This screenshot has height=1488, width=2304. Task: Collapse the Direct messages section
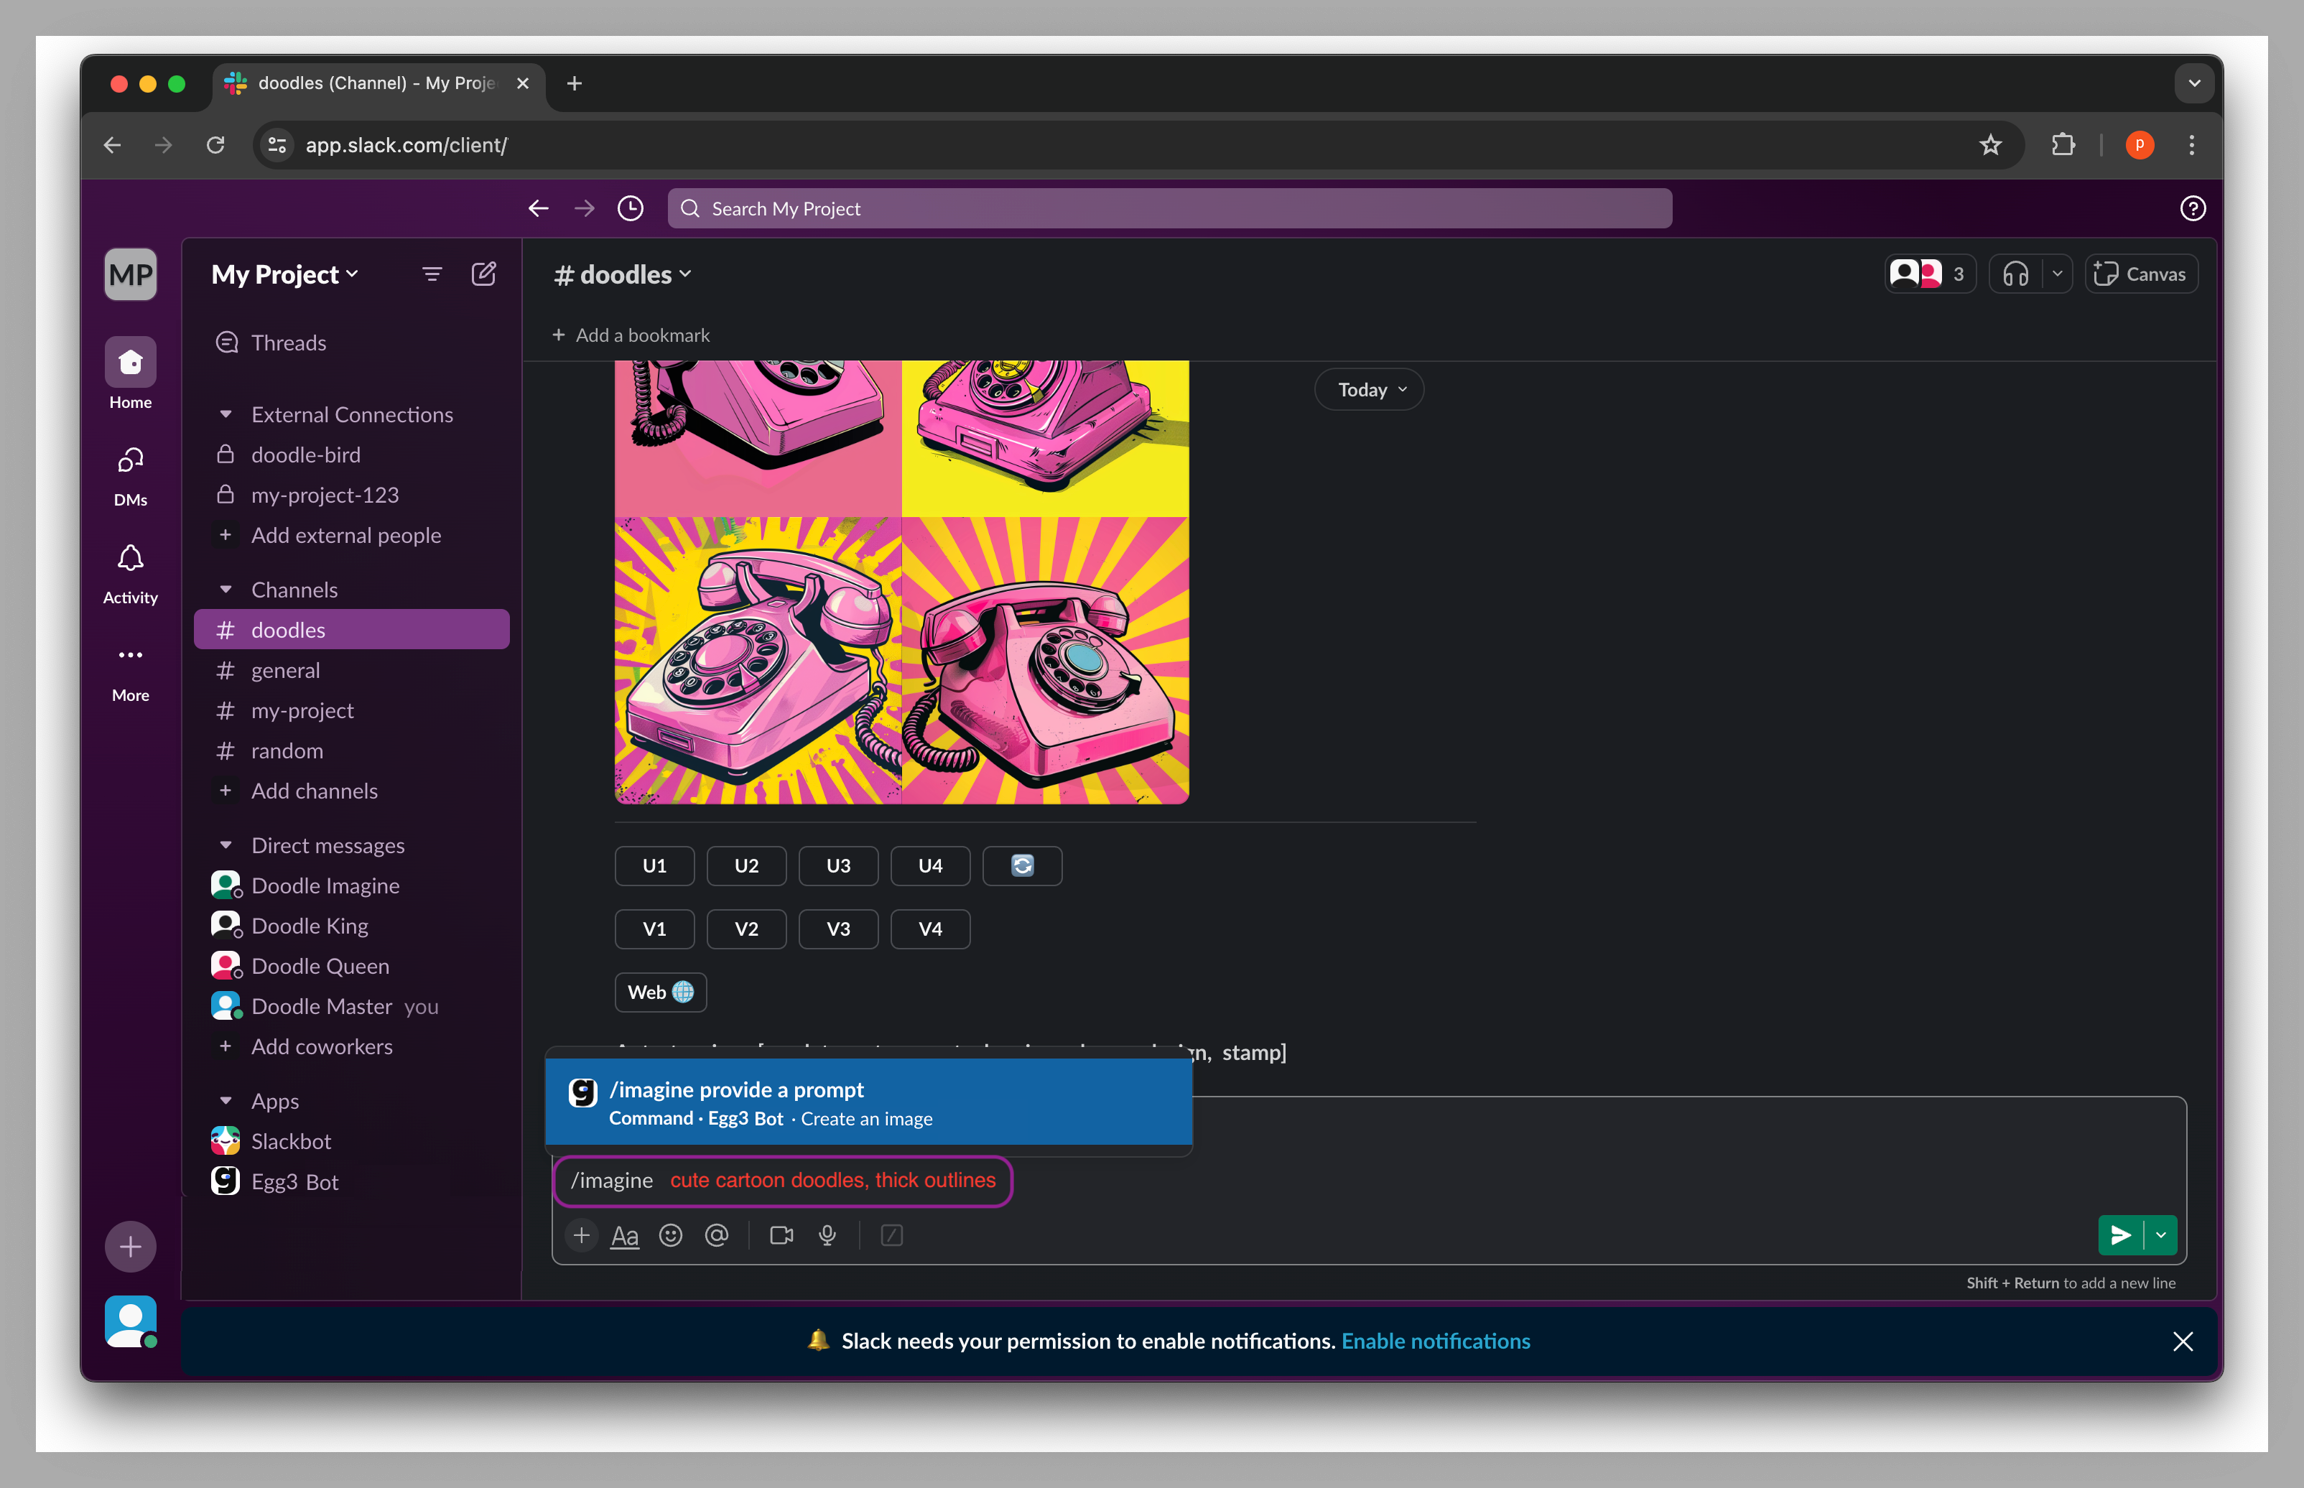[x=226, y=846]
